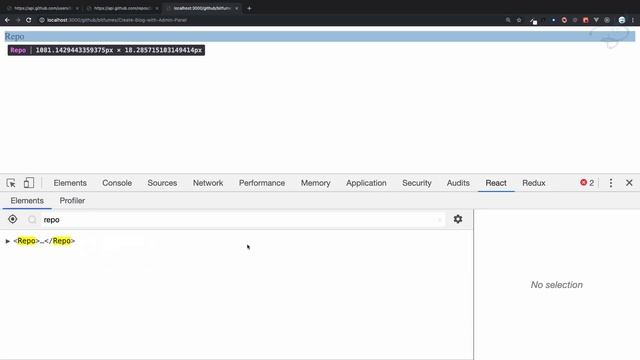Click the React select-element target icon

[13, 219]
